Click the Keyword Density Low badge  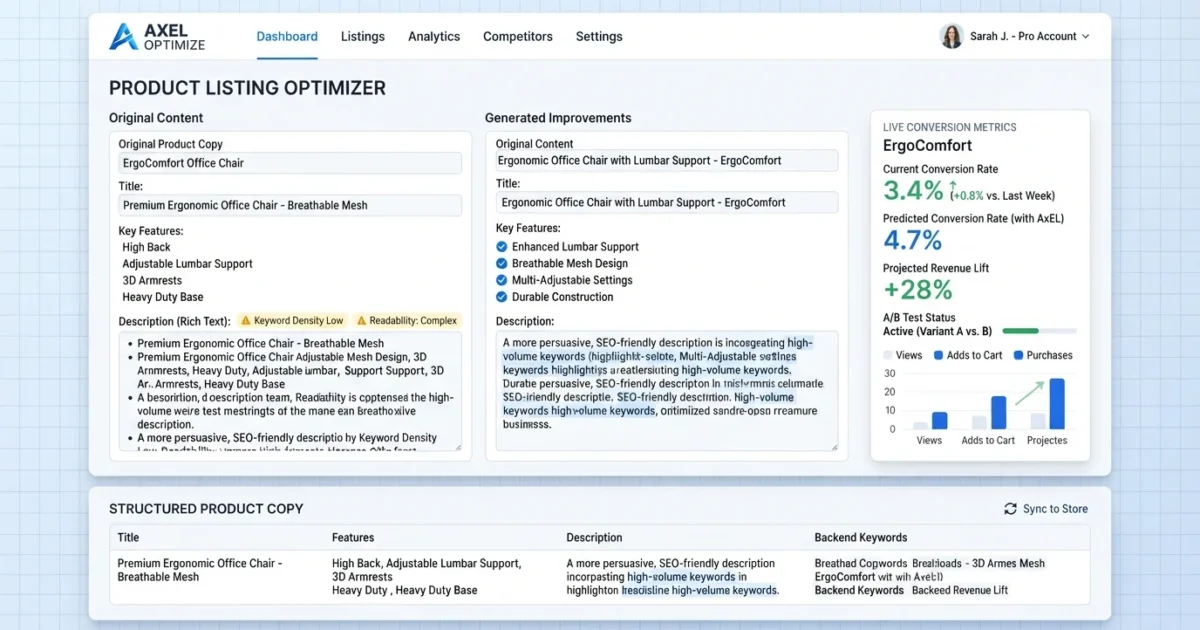click(292, 321)
